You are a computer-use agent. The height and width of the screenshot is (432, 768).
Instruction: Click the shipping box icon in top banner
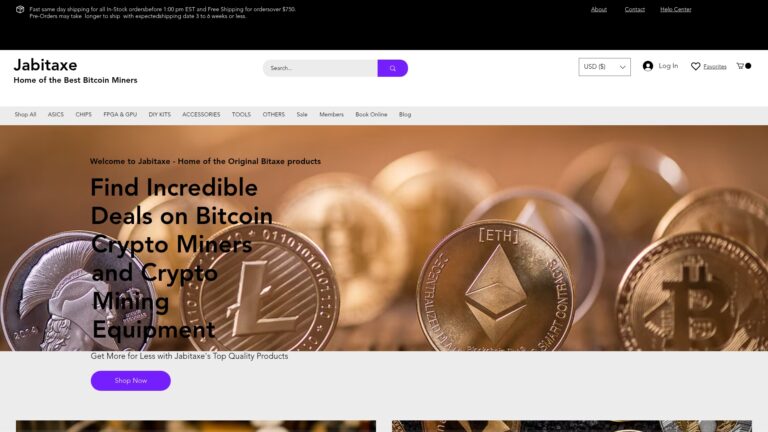[x=20, y=9]
